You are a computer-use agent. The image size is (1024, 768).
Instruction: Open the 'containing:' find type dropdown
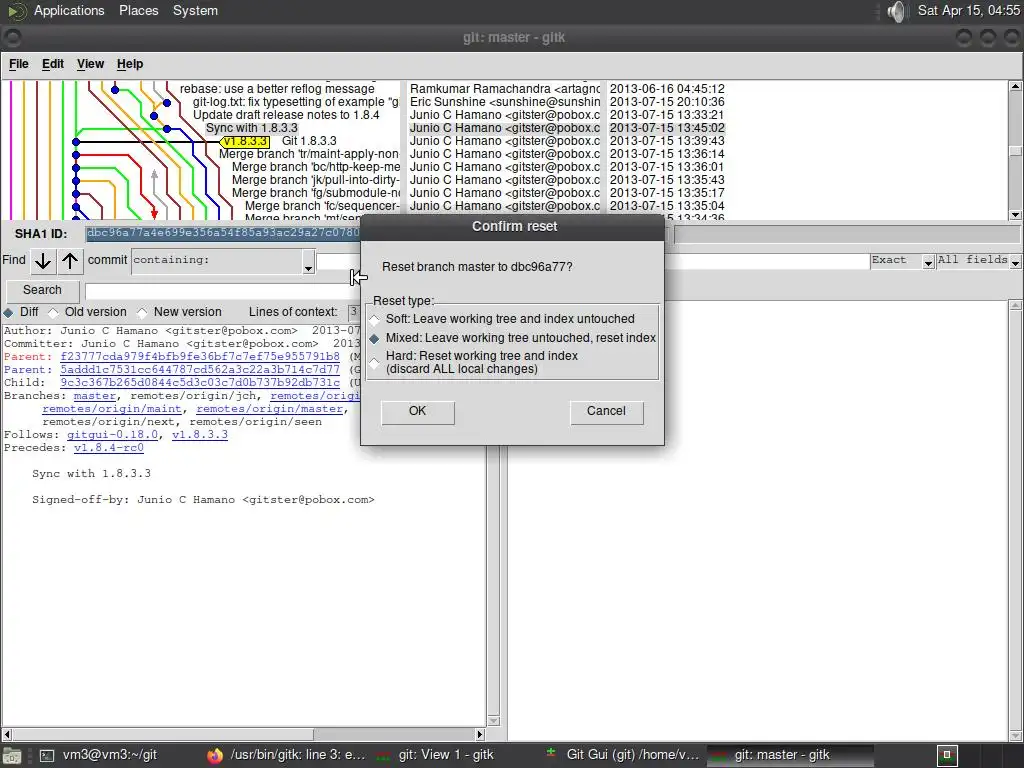coord(308,263)
